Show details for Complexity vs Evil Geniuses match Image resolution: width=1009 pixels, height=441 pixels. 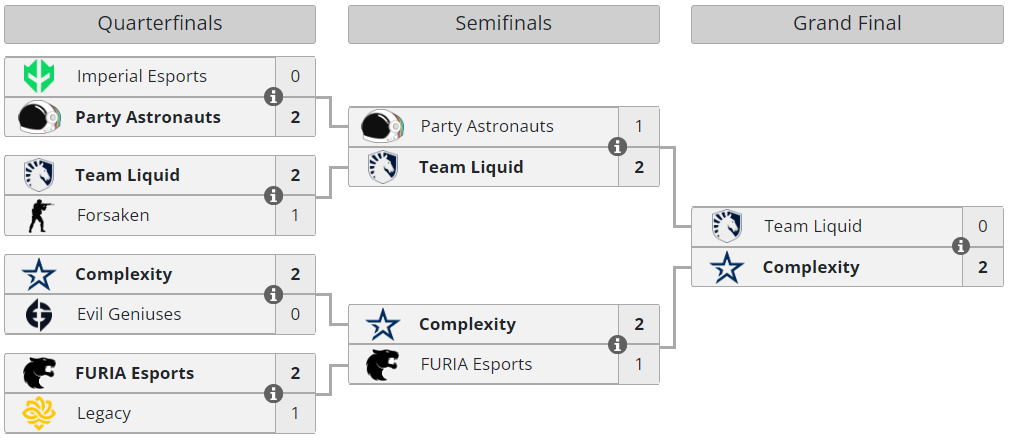[273, 295]
